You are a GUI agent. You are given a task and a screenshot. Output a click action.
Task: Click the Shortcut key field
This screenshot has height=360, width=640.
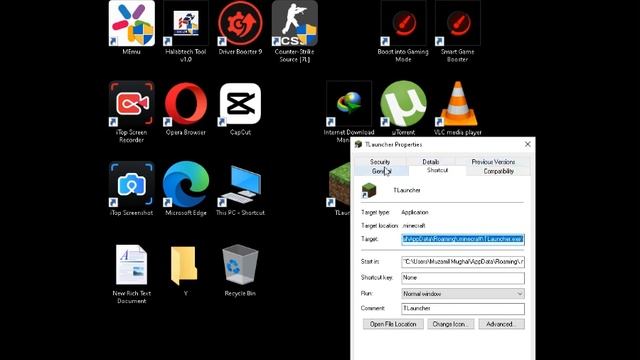(x=463, y=278)
